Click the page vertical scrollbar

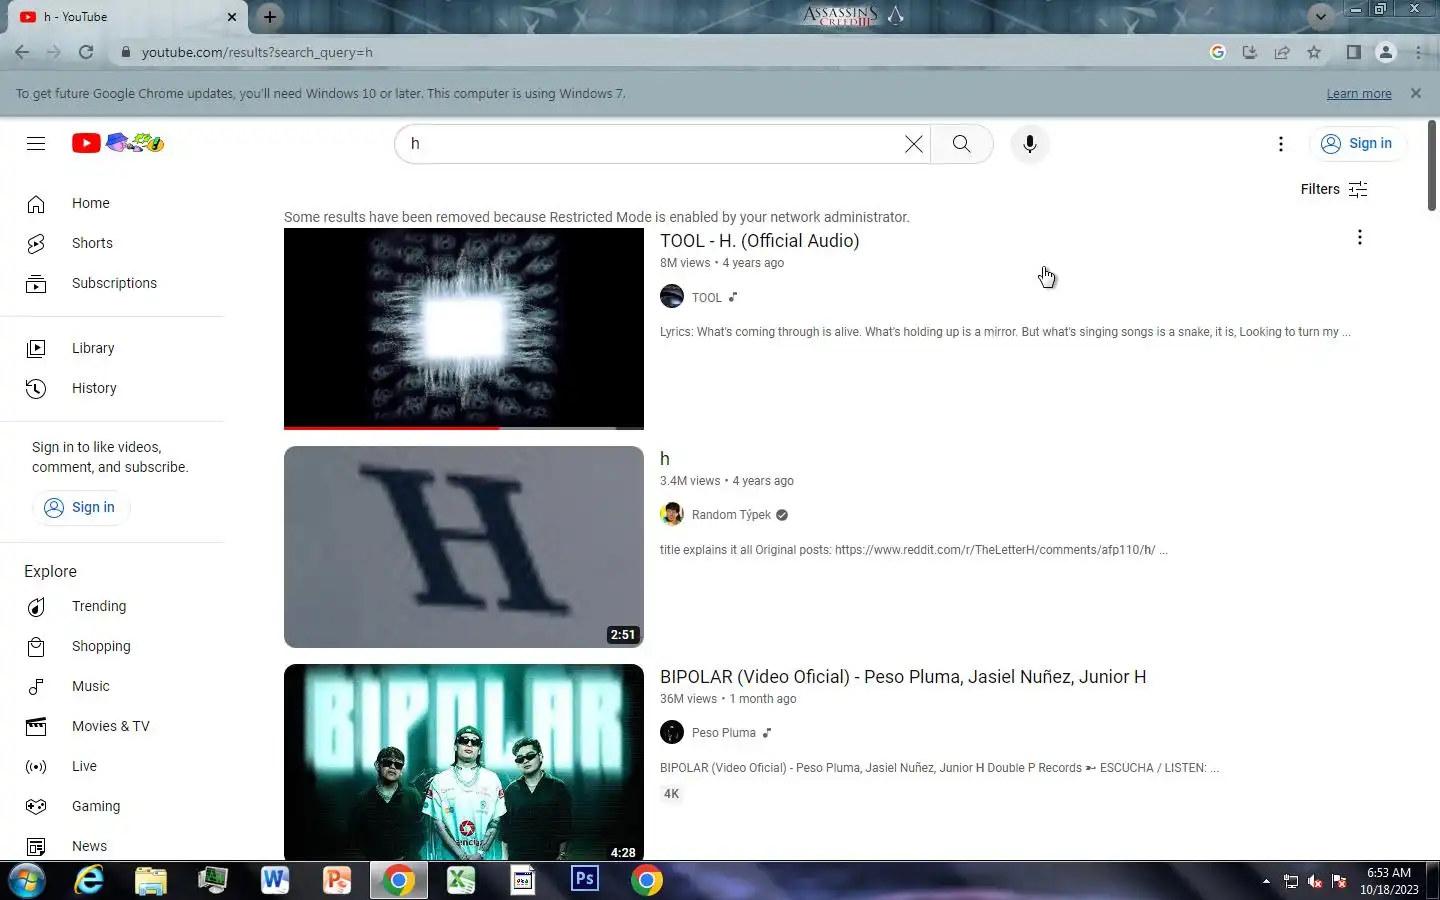[1432, 166]
